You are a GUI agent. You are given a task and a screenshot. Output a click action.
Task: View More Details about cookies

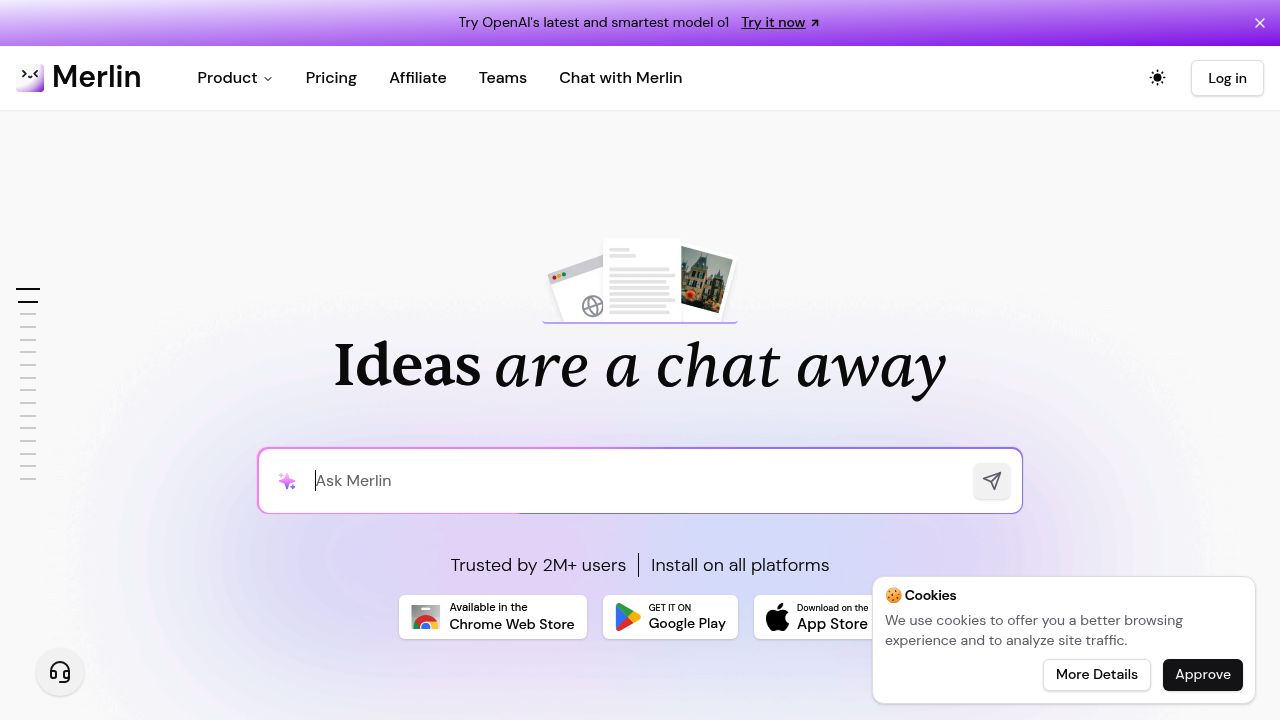click(1097, 675)
